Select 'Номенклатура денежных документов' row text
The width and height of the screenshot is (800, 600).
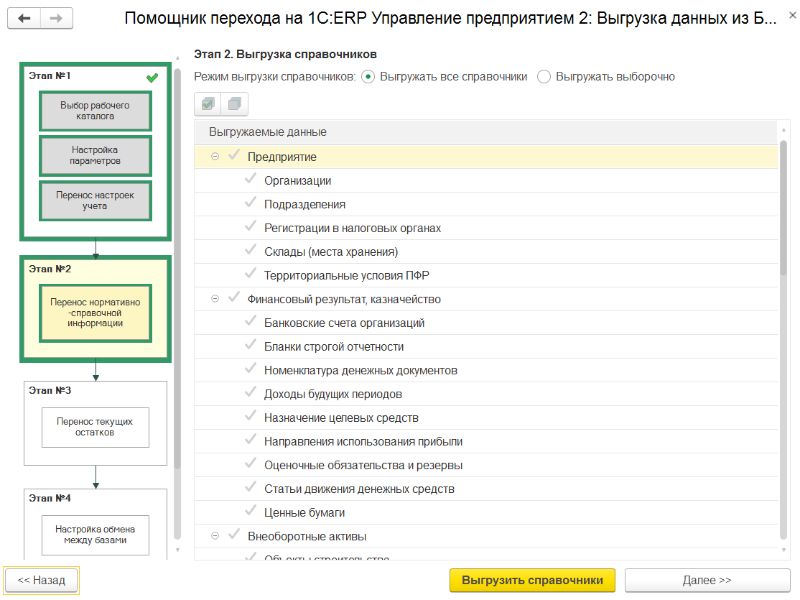[x=361, y=370]
